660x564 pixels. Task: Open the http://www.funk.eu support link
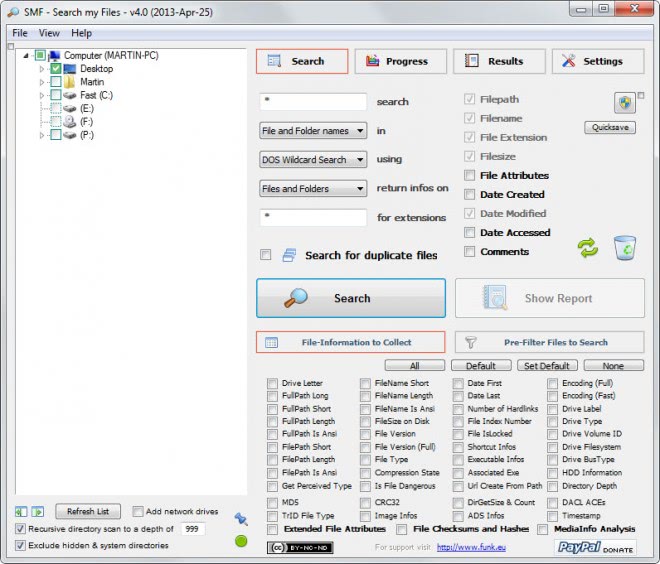click(471, 547)
